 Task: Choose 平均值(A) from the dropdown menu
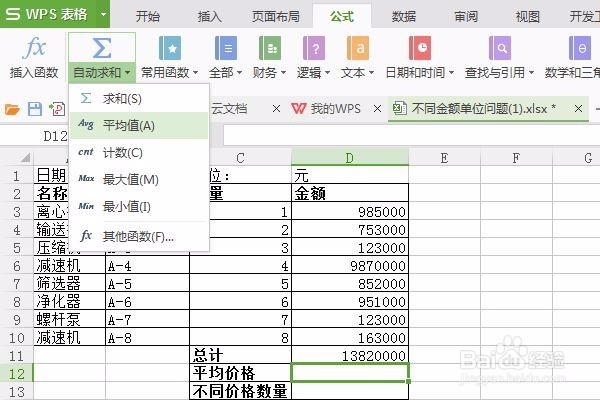[x=139, y=126]
